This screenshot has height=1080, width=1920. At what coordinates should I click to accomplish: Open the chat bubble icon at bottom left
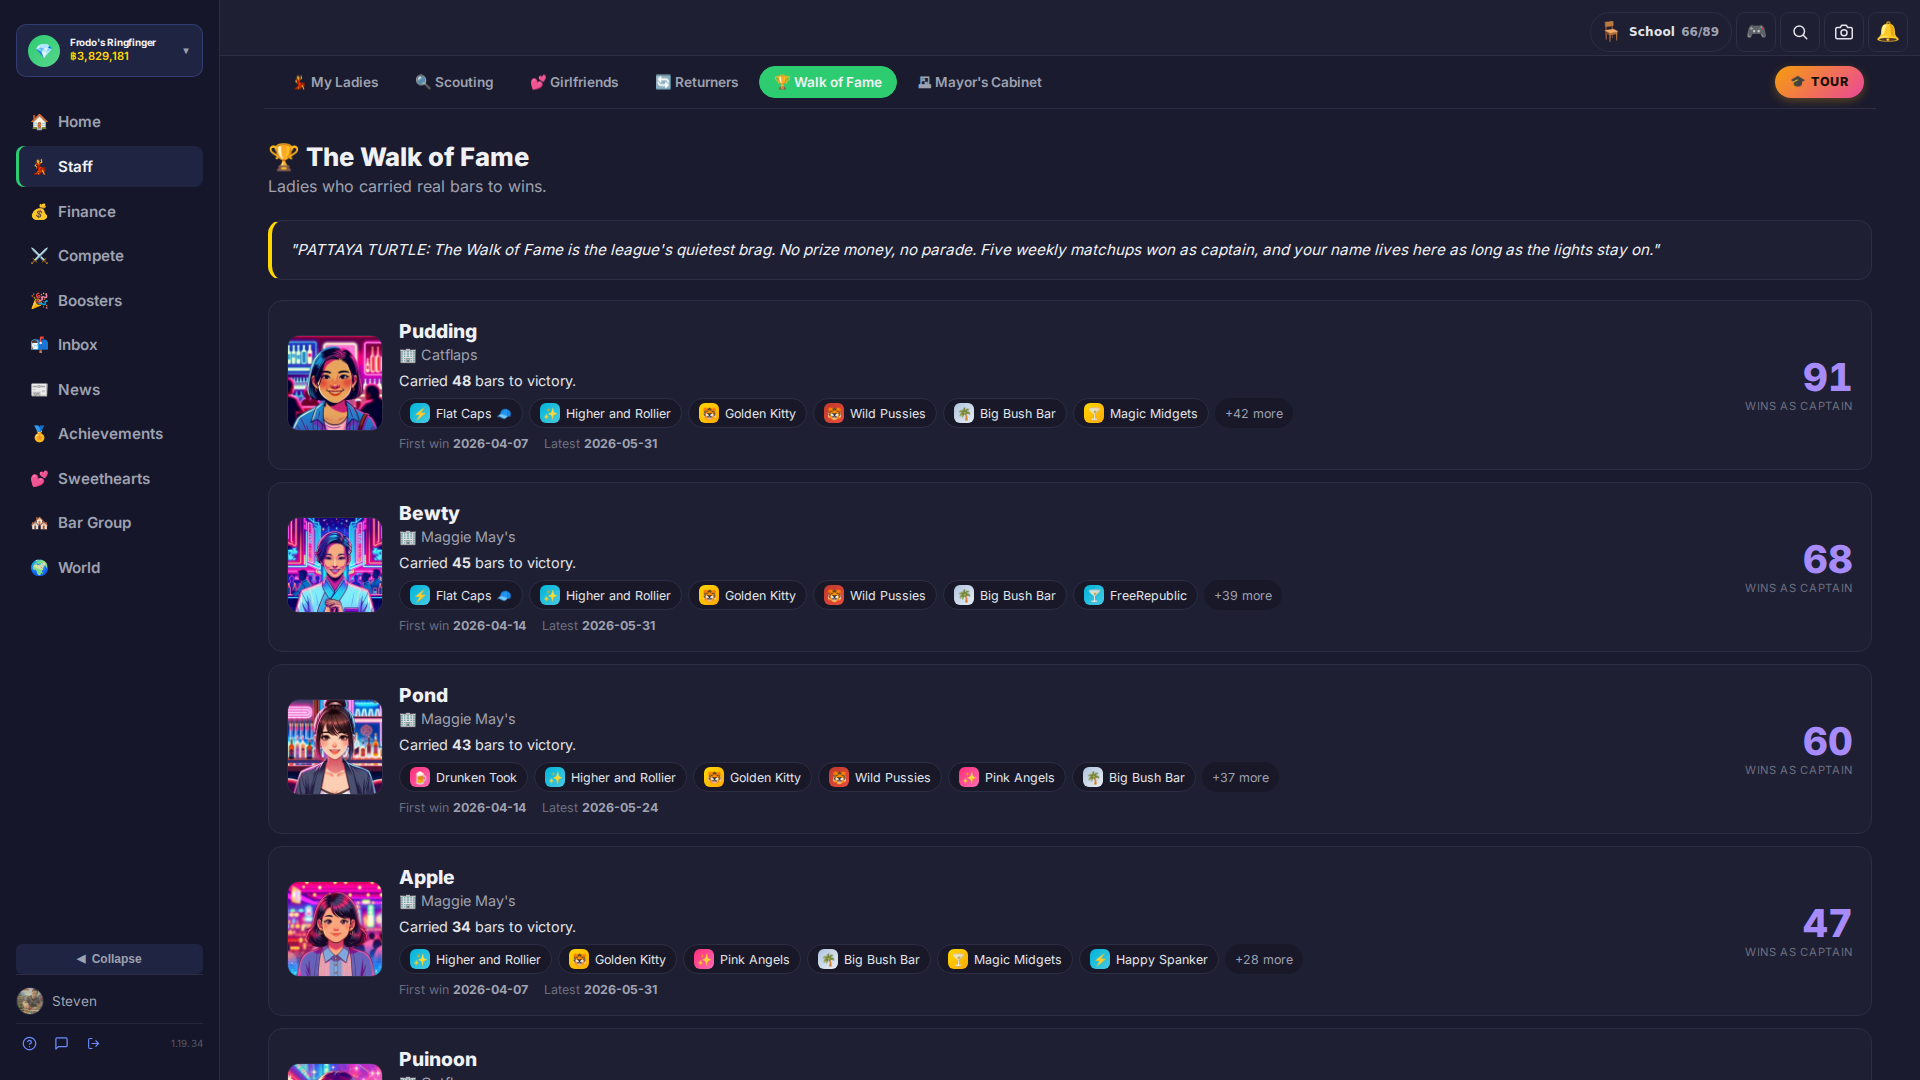click(x=62, y=1043)
